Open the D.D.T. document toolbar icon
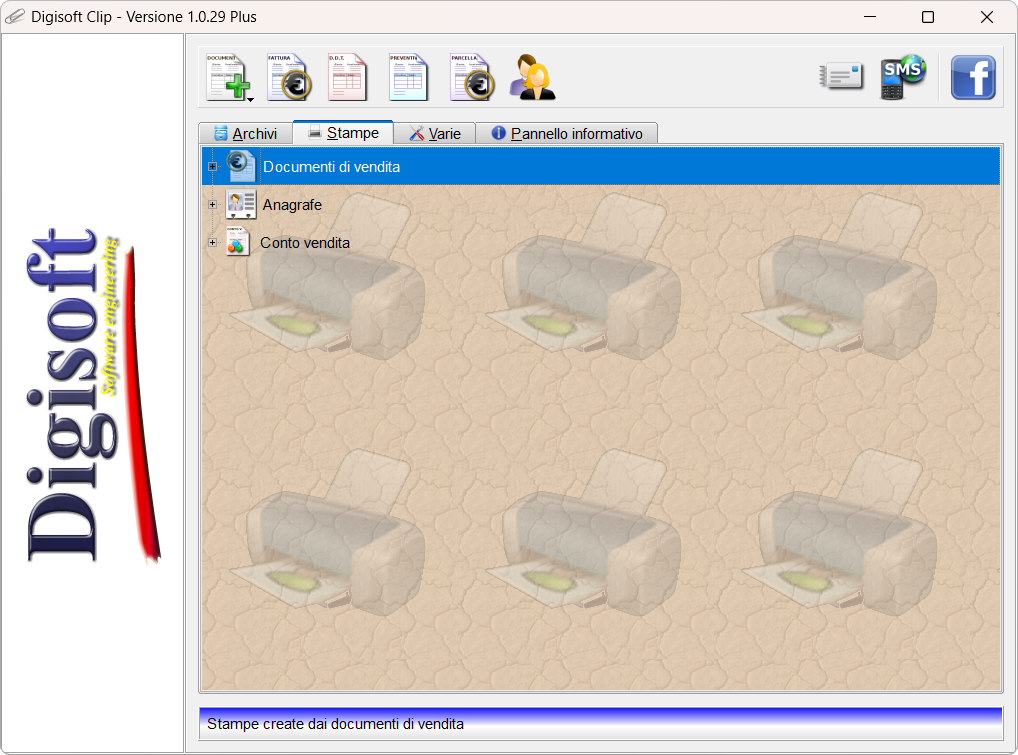This screenshot has height=755, width=1018. click(347, 77)
